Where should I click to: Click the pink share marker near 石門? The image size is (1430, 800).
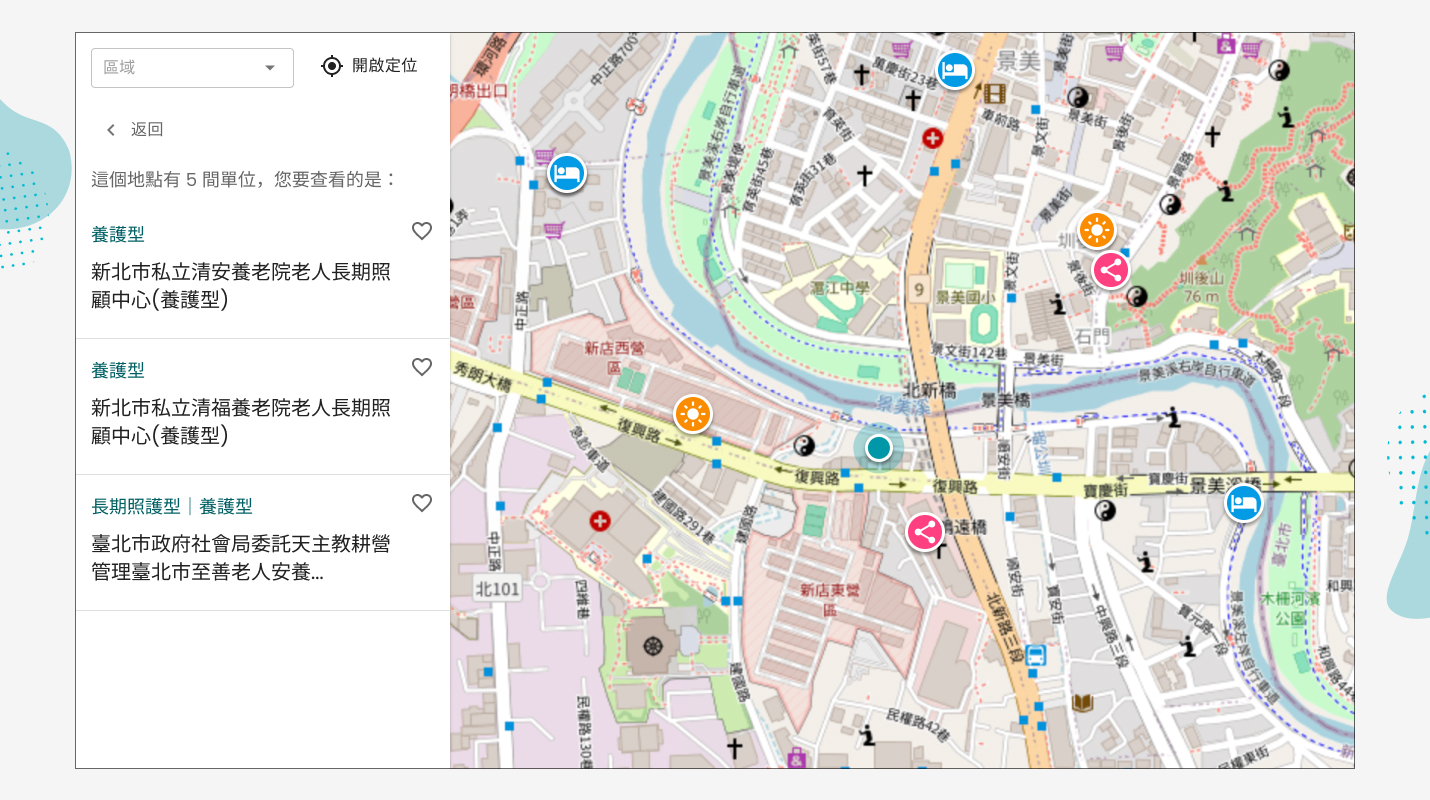1110,270
